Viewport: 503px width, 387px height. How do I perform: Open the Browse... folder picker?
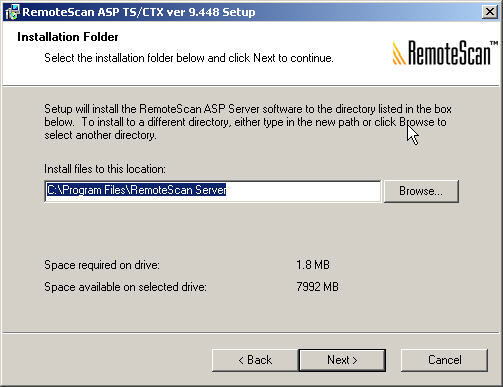coord(421,191)
